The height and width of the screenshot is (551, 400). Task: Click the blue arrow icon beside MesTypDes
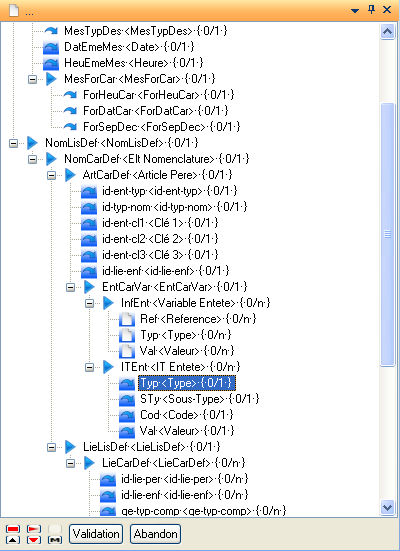point(51,31)
